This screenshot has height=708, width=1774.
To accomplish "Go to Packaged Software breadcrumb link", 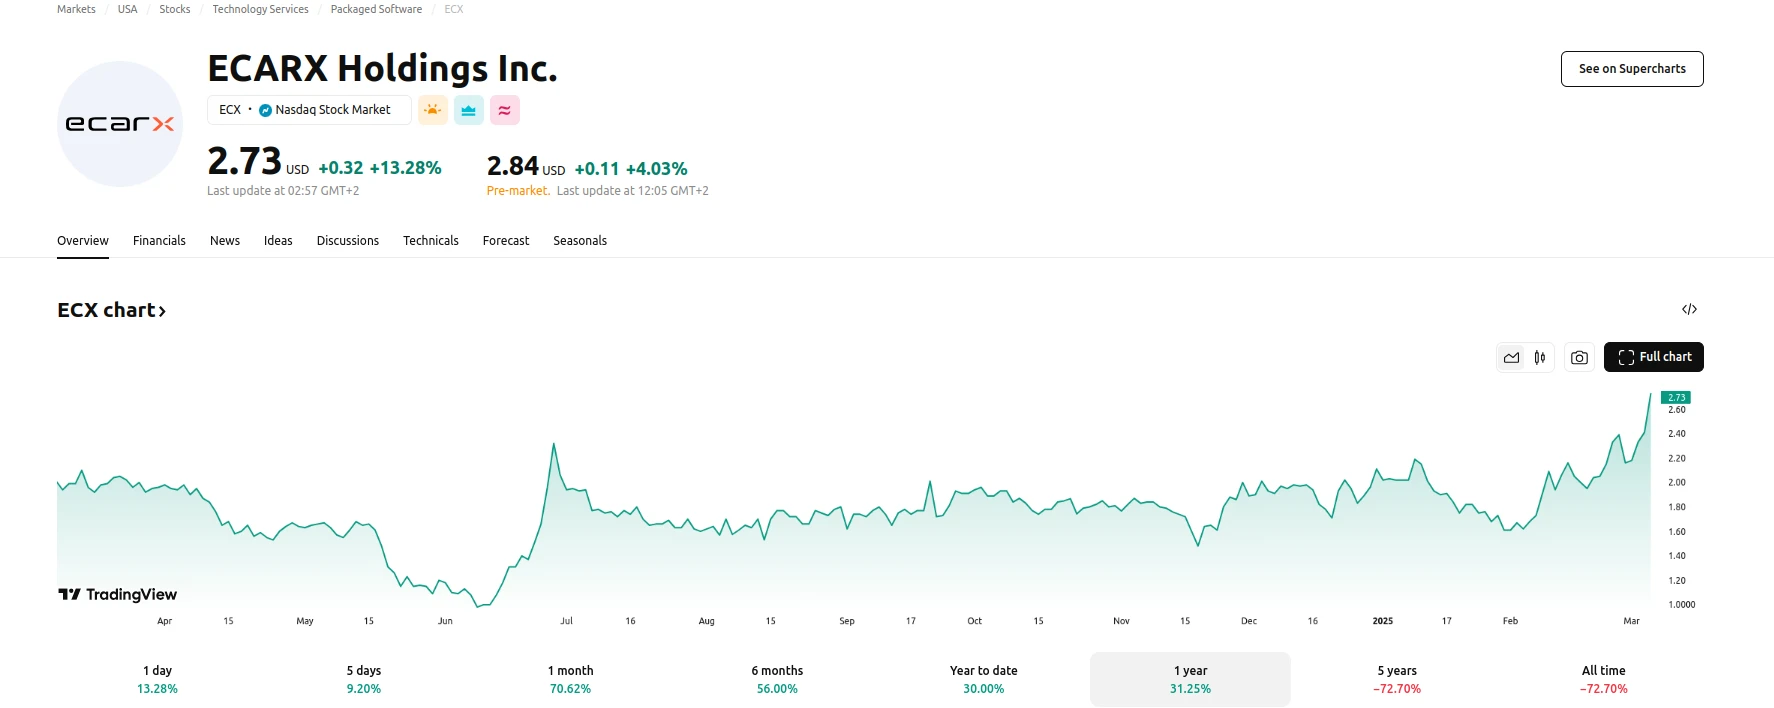I will pyautogui.click(x=376, y=9).
